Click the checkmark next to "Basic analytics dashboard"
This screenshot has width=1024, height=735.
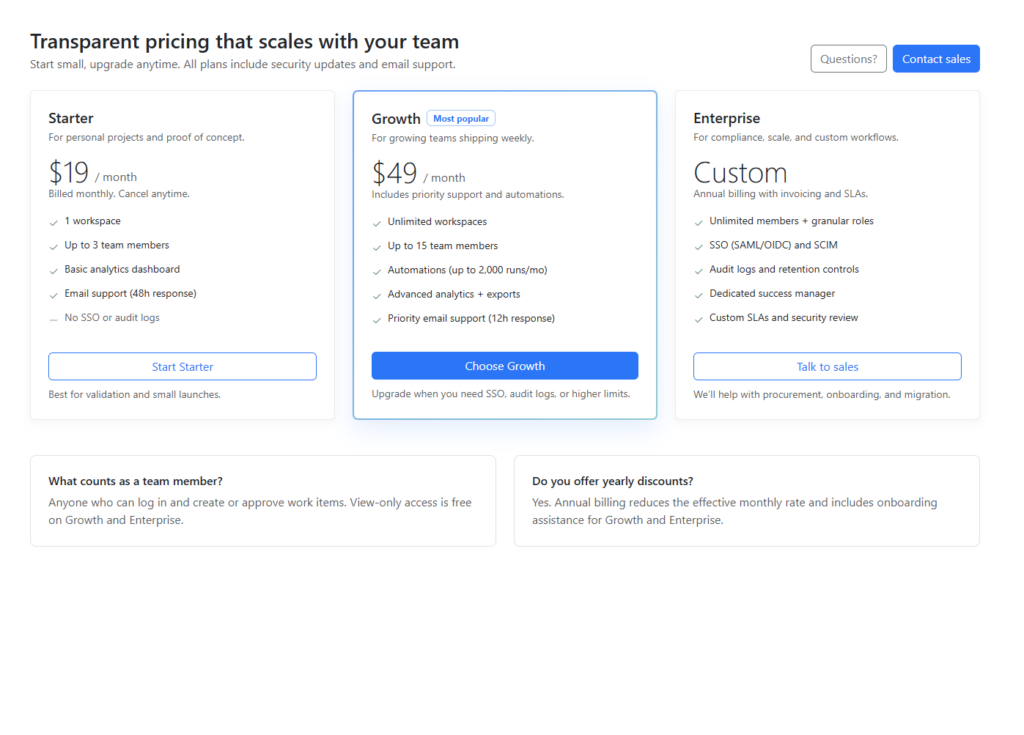click(x=54, y=270)
